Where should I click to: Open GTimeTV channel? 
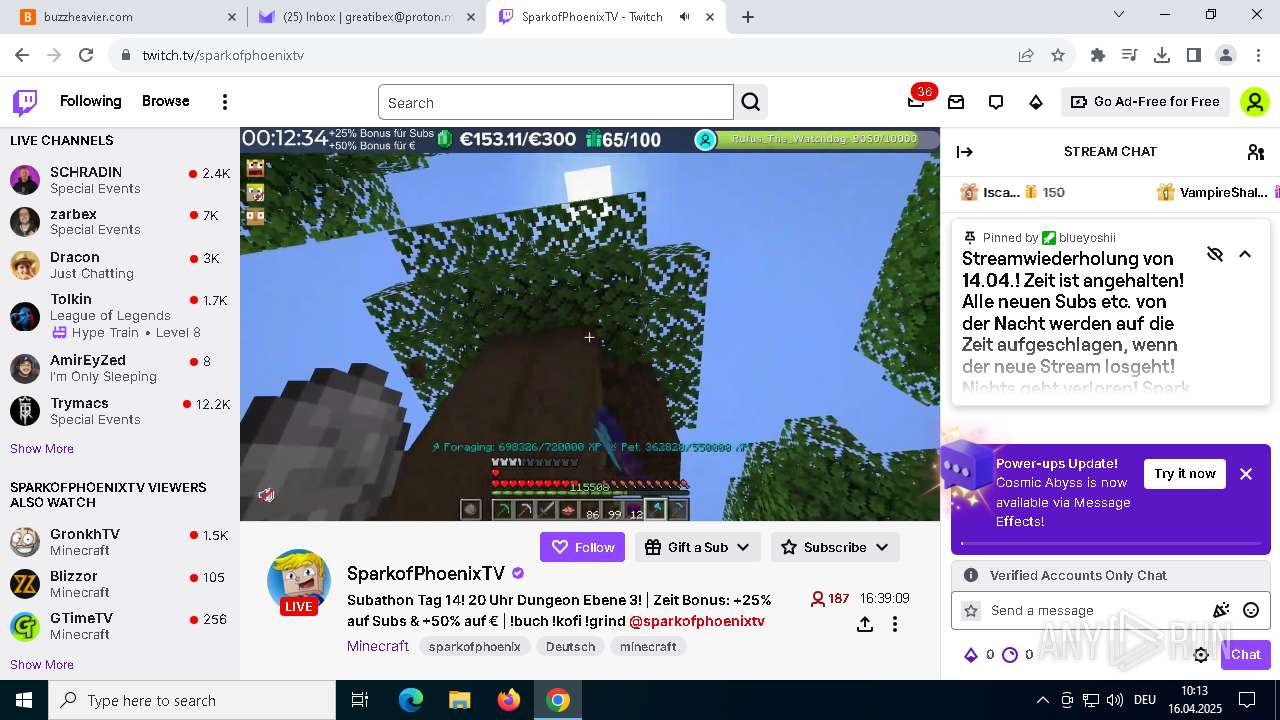[x=120, y=626]
